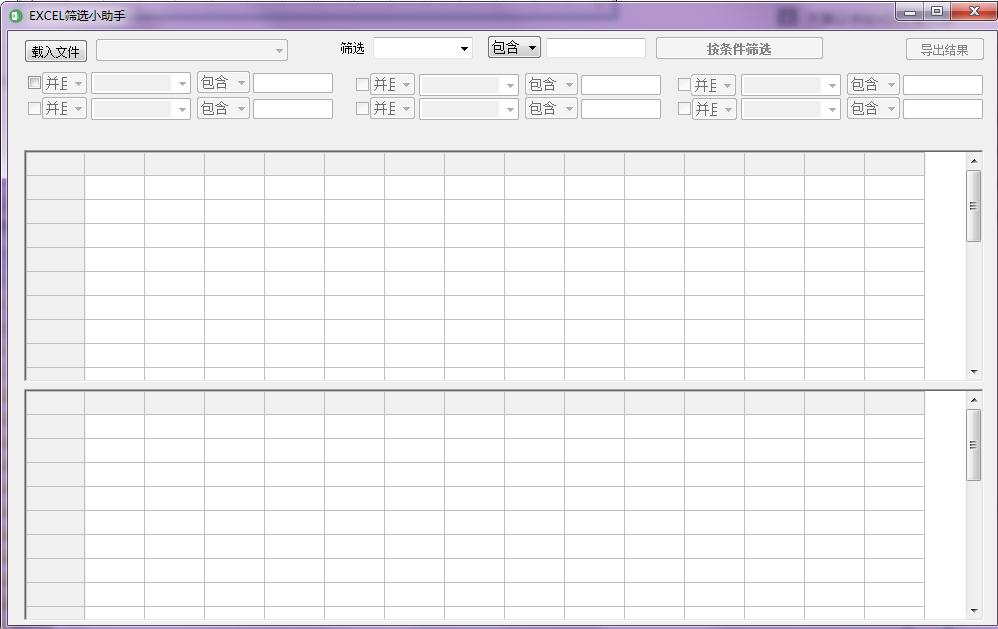Check the first-row checkbox in the right condition group
The image size is (998, 629).
click(x=684, y=85)
